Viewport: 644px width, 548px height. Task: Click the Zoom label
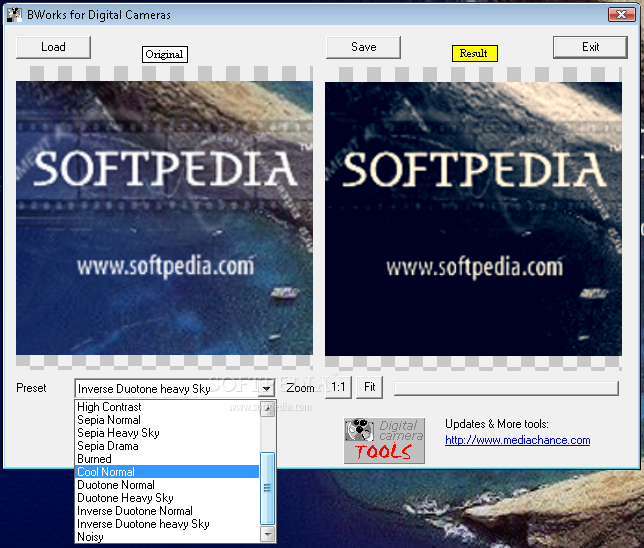point(300,388)
